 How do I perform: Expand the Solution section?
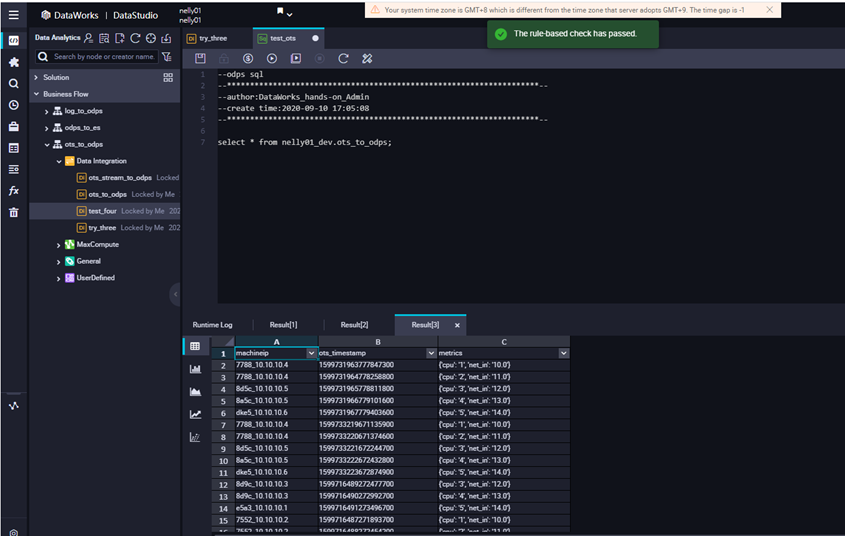[36, 78]
